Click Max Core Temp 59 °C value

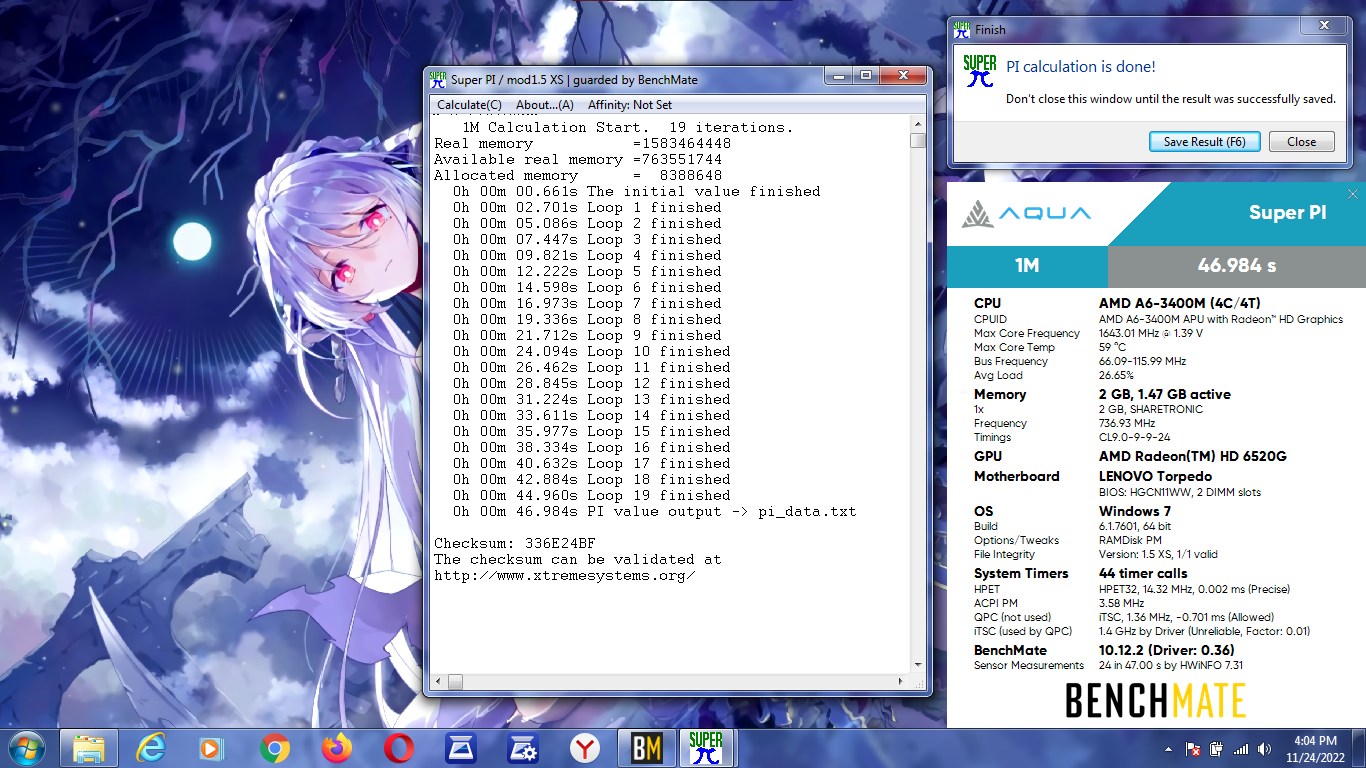[1112, 347]
